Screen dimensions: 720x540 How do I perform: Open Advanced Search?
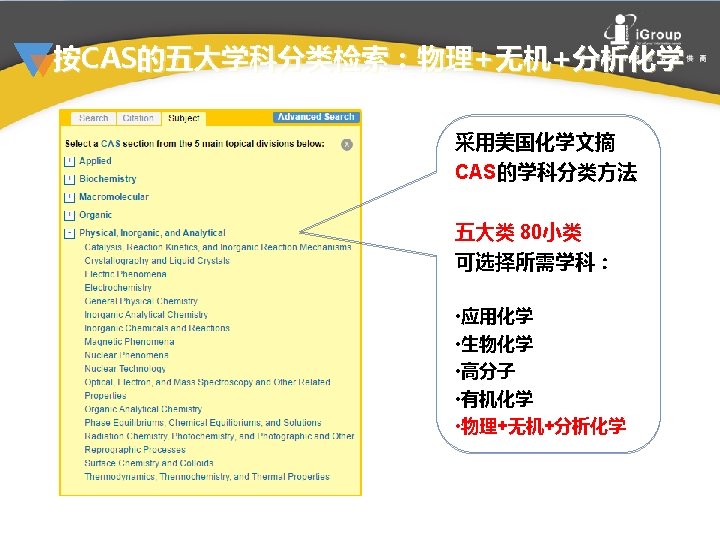pyautogui.click(x=316, y=117)
